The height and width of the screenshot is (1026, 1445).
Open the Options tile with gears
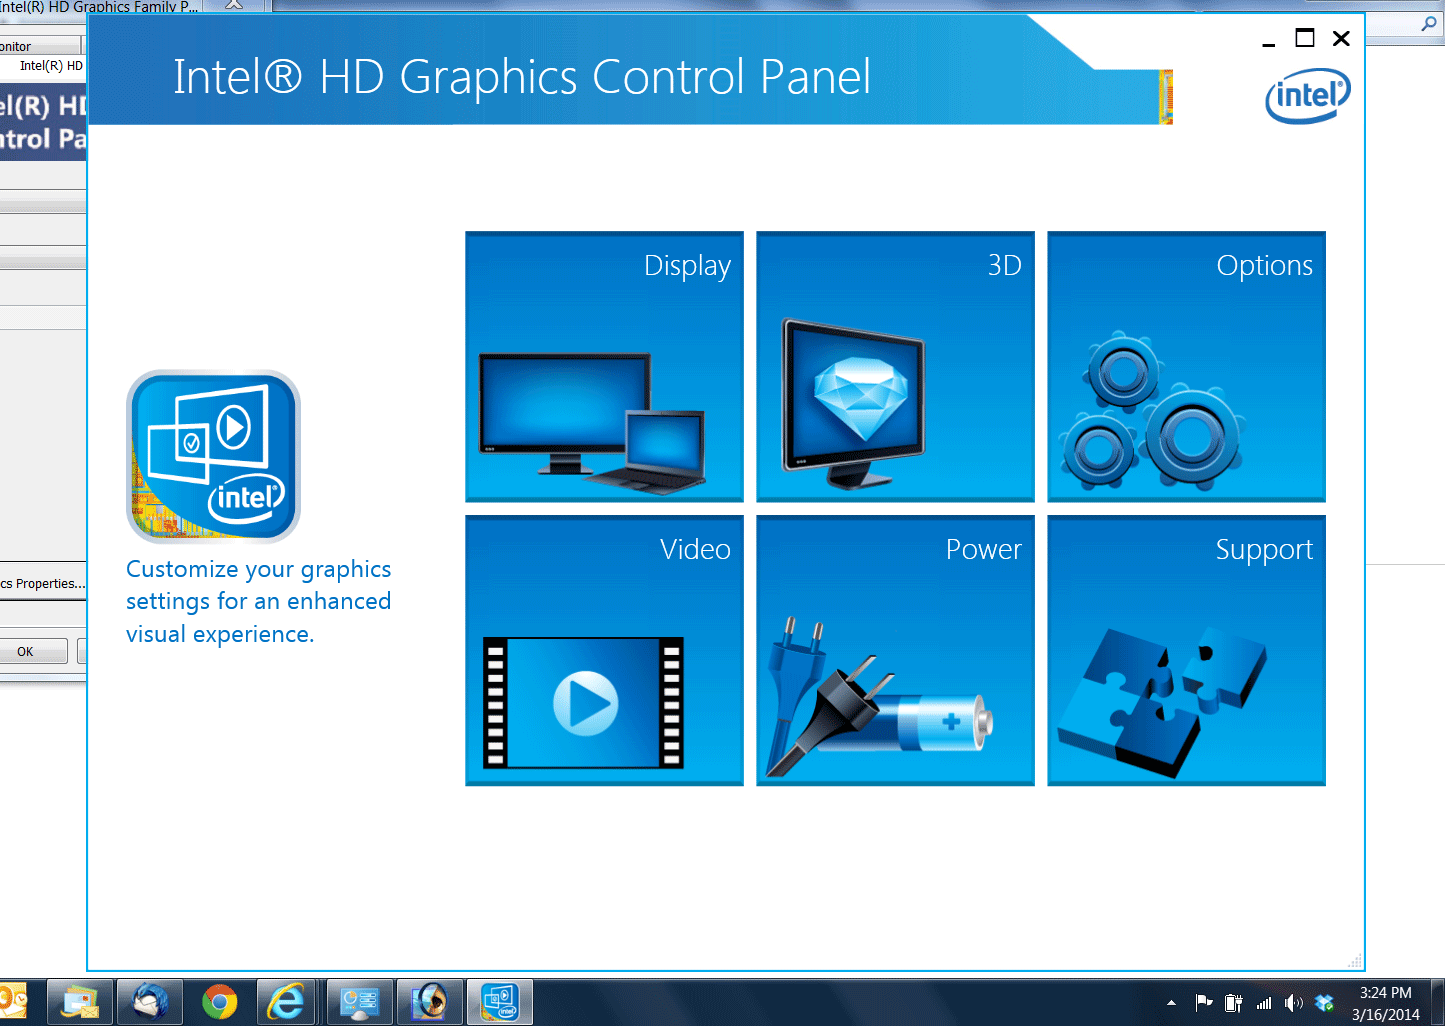click(1186, 366)
